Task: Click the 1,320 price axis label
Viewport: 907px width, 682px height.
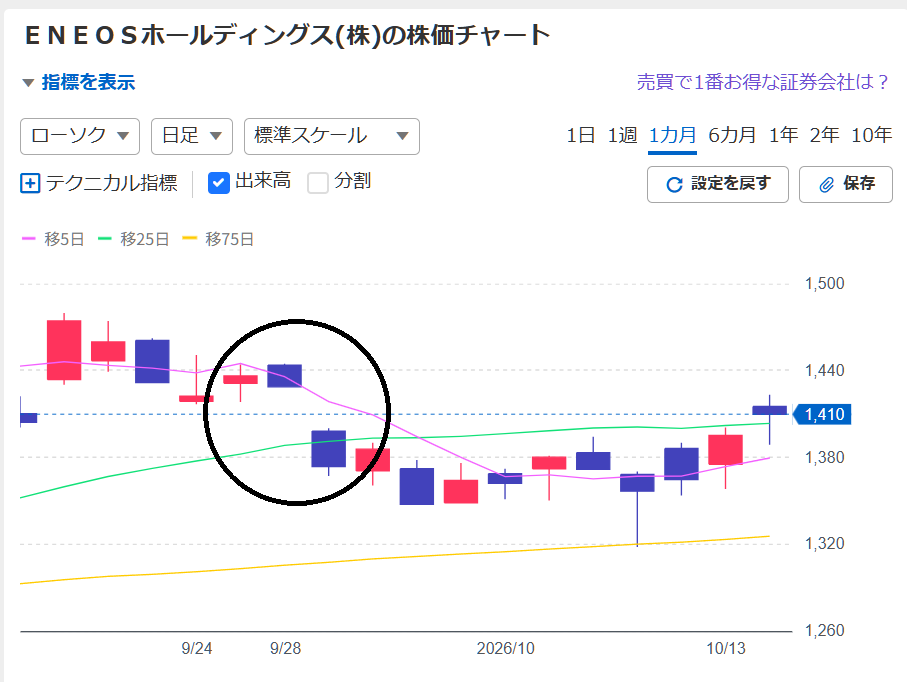Action: click(825, 543)
